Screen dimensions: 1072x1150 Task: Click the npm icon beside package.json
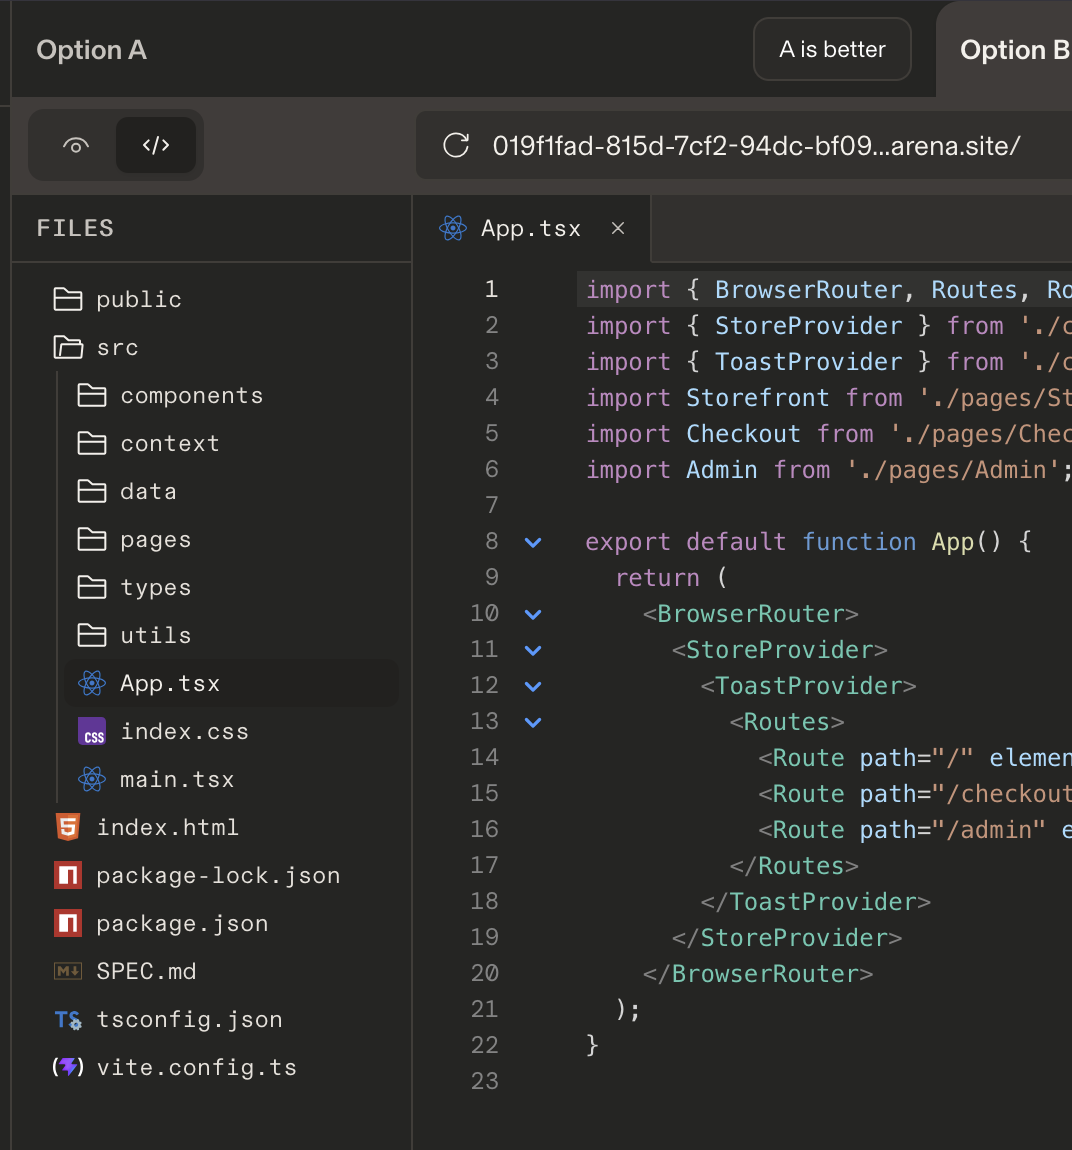click(68, 923)
